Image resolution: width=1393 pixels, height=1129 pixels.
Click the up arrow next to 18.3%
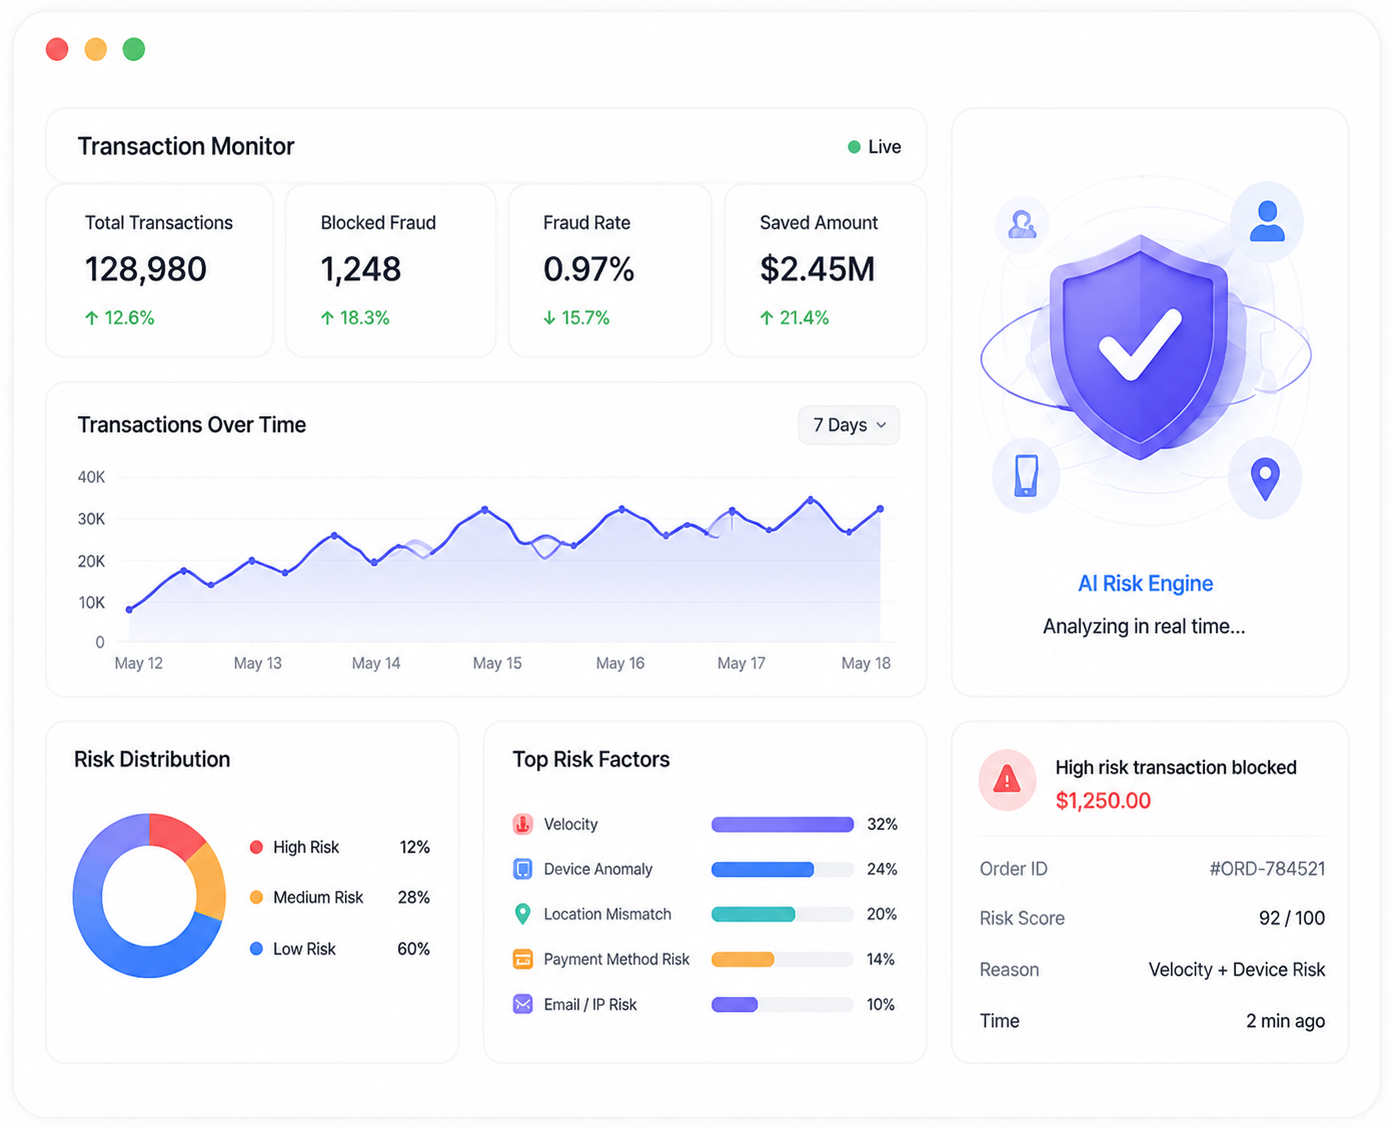(327, 318)
